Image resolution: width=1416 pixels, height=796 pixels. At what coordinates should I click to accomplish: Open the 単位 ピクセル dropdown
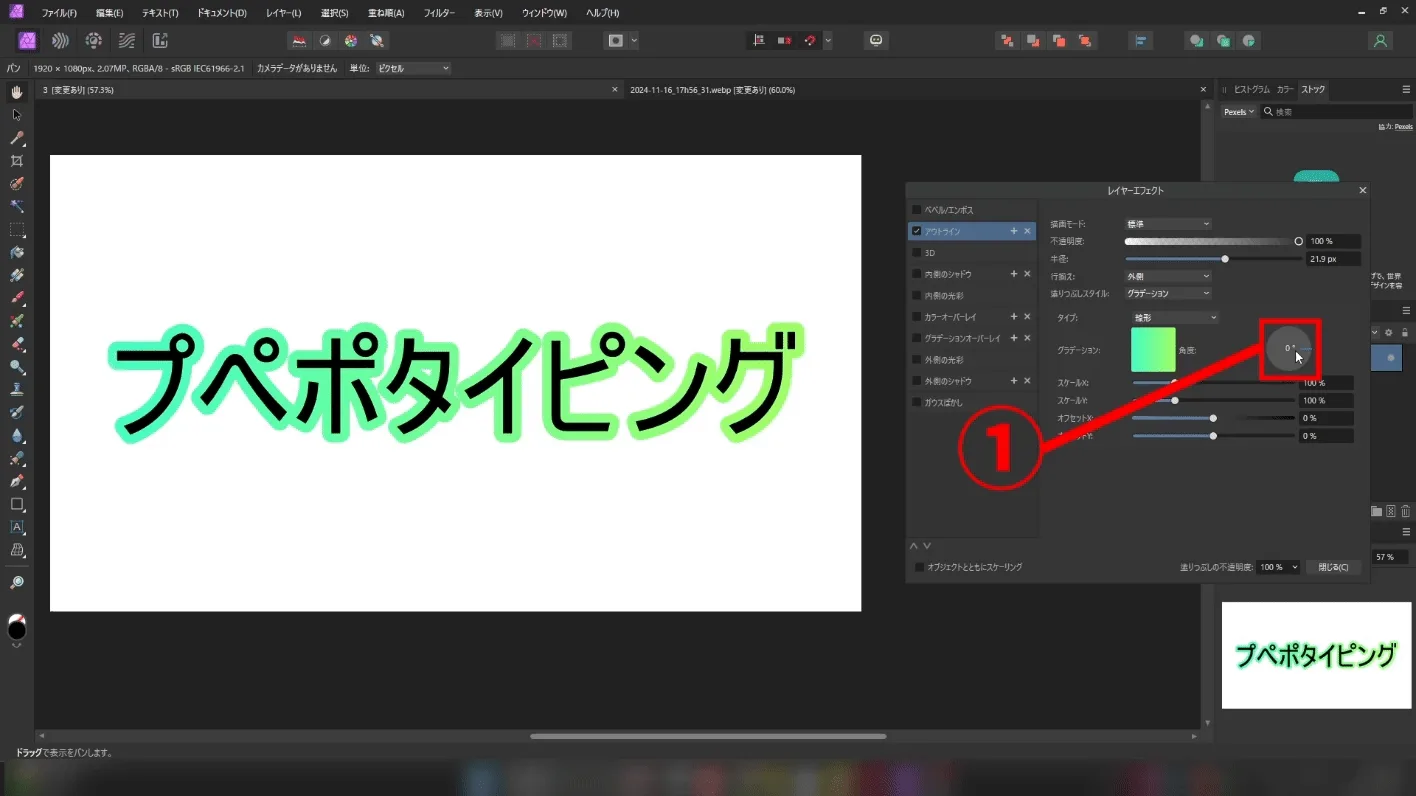413,68
